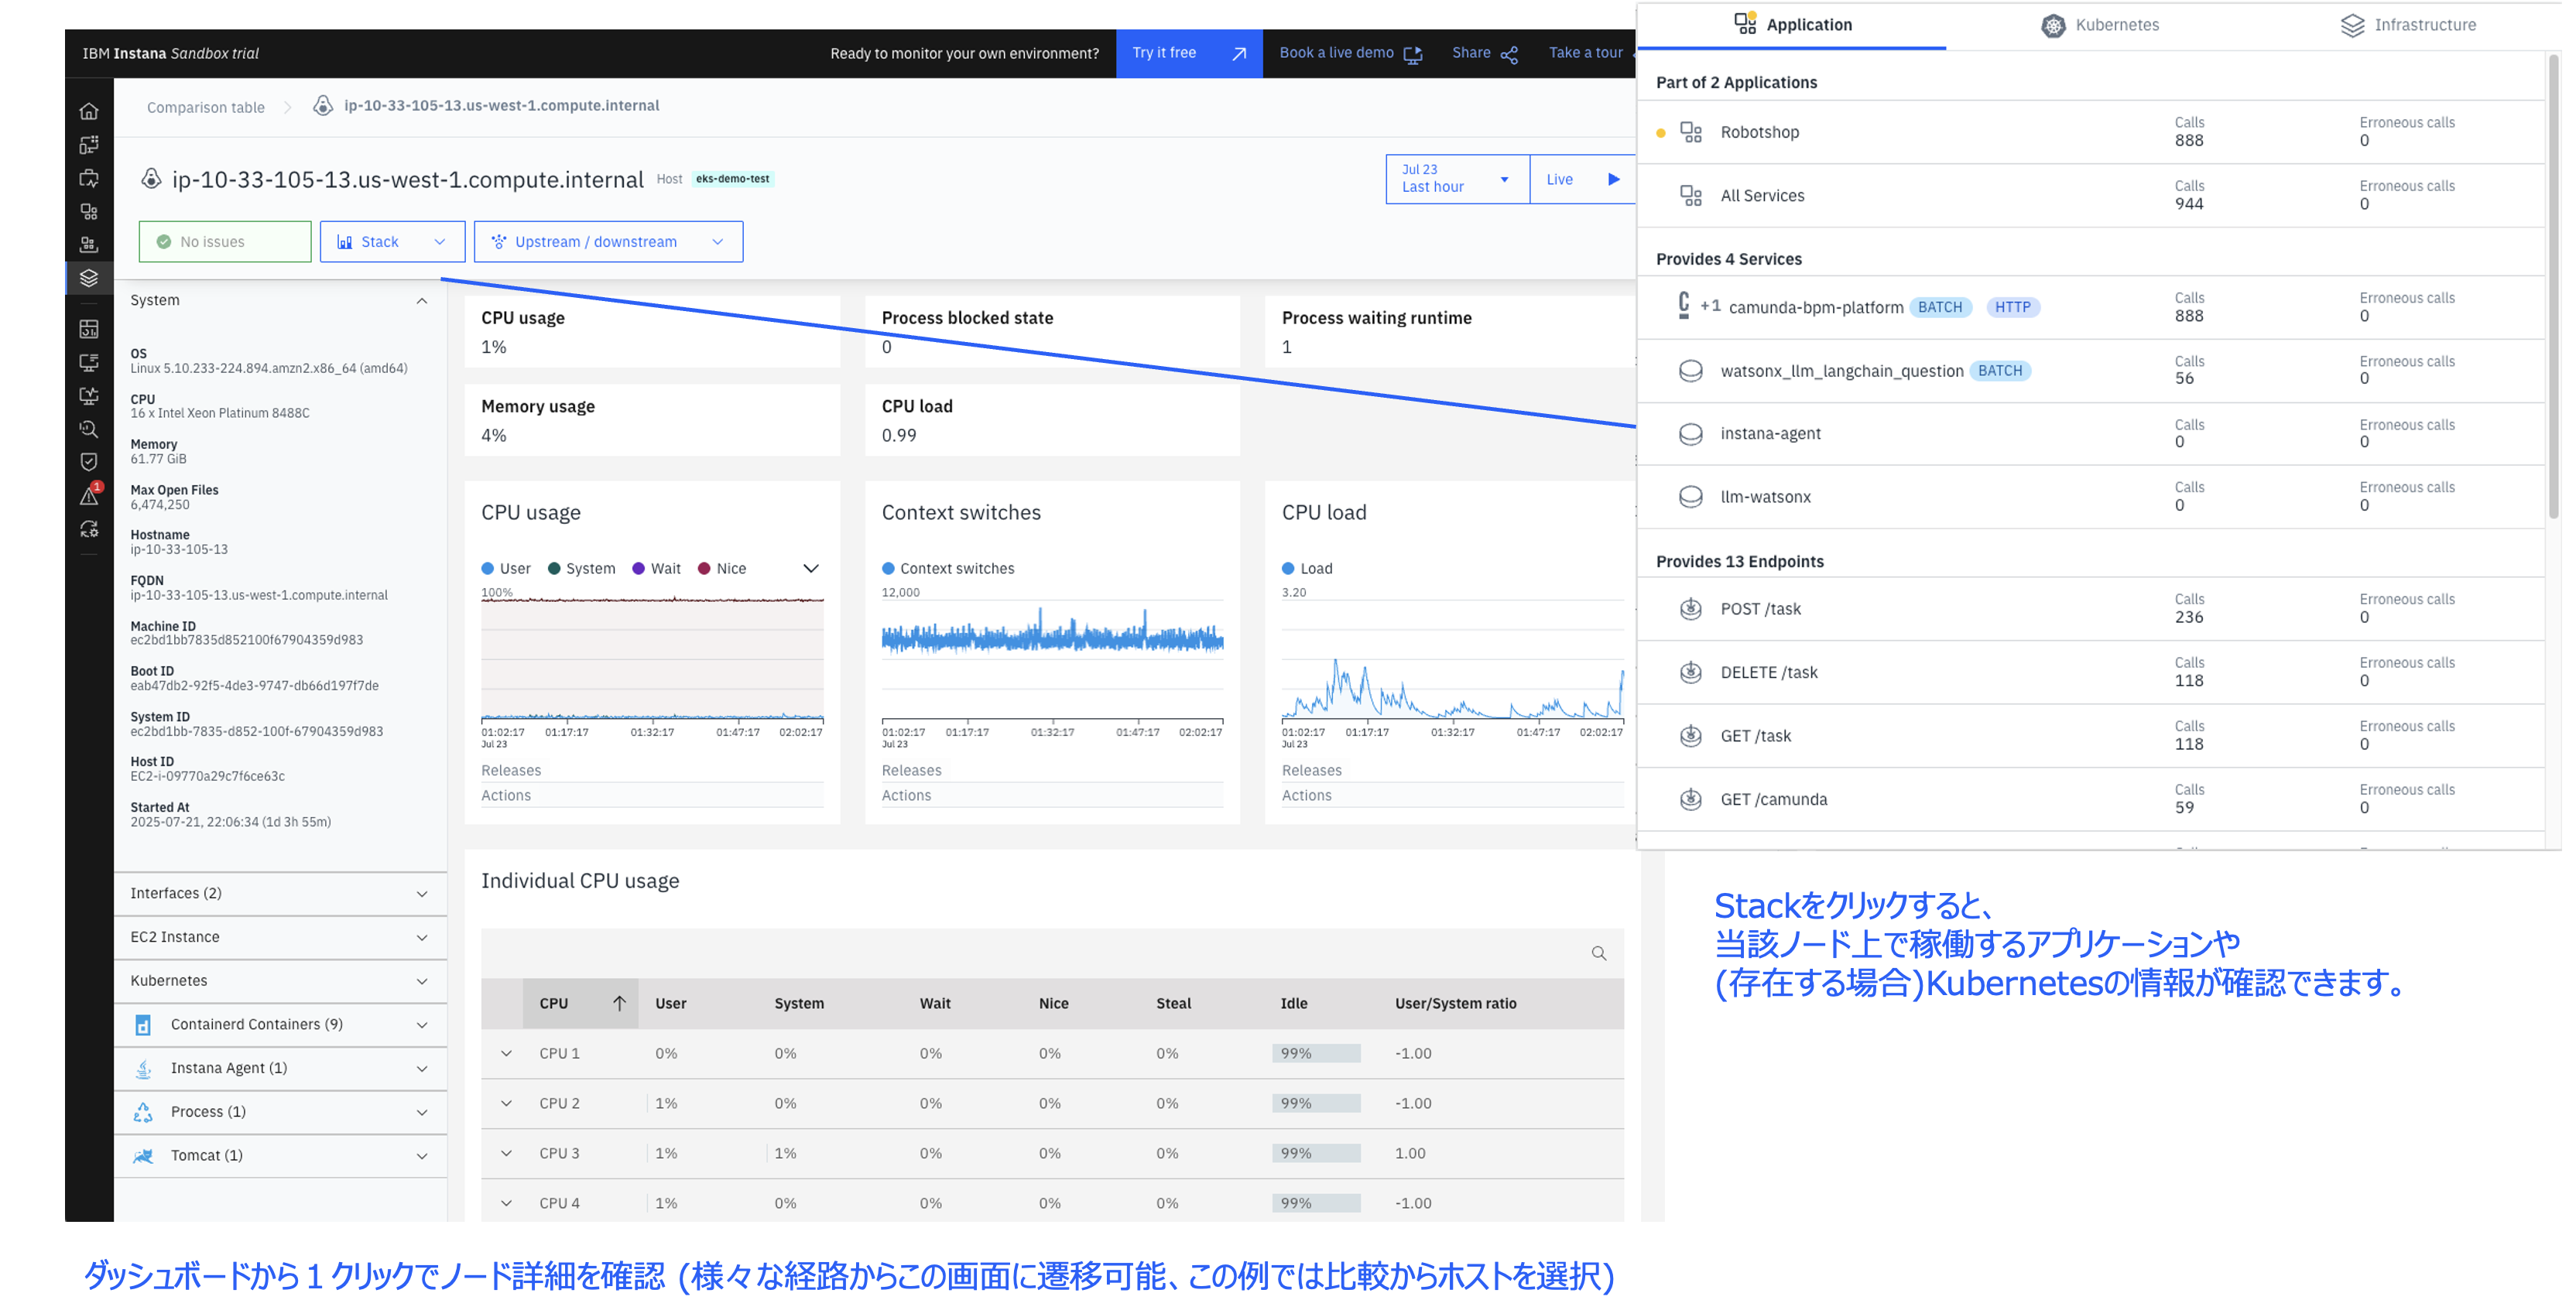Open the Stack dropdown

pos(392,242)
